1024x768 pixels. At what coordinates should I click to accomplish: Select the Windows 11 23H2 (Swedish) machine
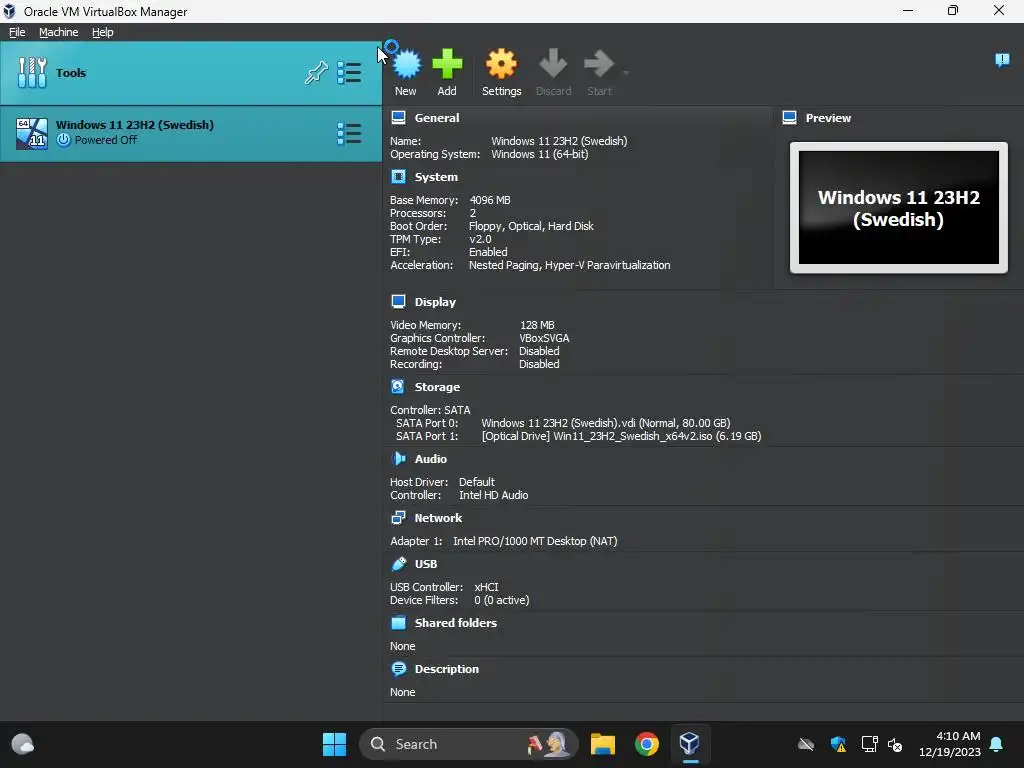tap(191, 133)
